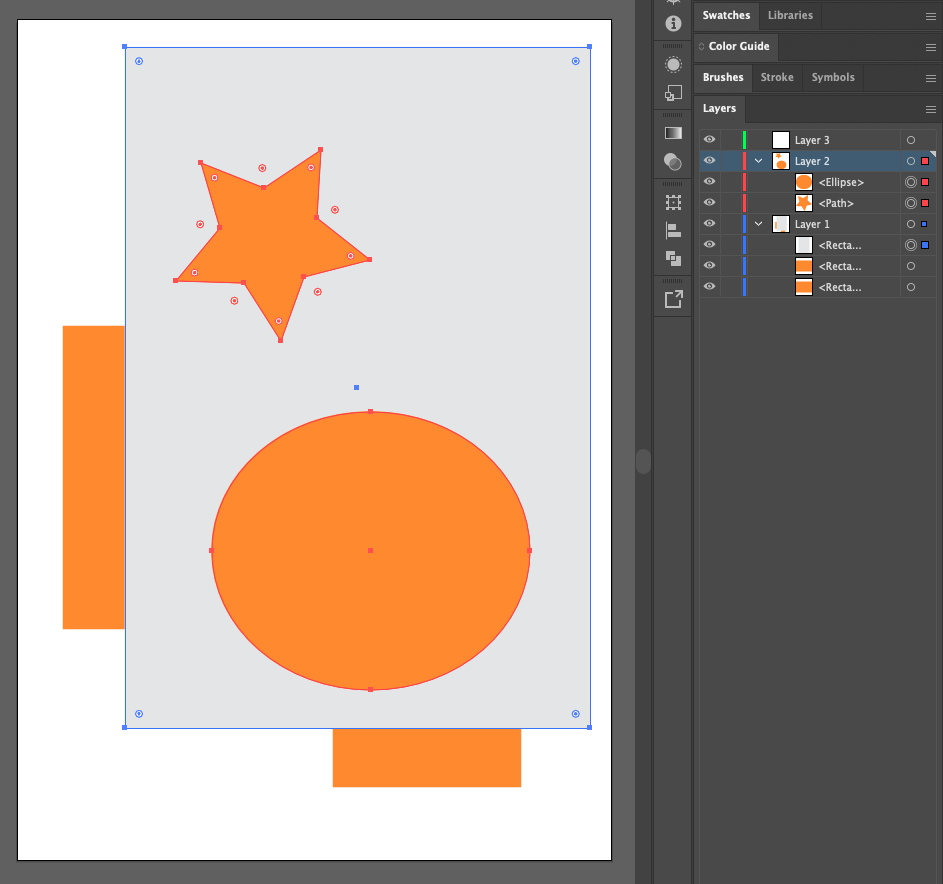Collapse the Layer 1 contents
Image resolution: width=943 pixels, height=884 pixels.
point(757,223)
